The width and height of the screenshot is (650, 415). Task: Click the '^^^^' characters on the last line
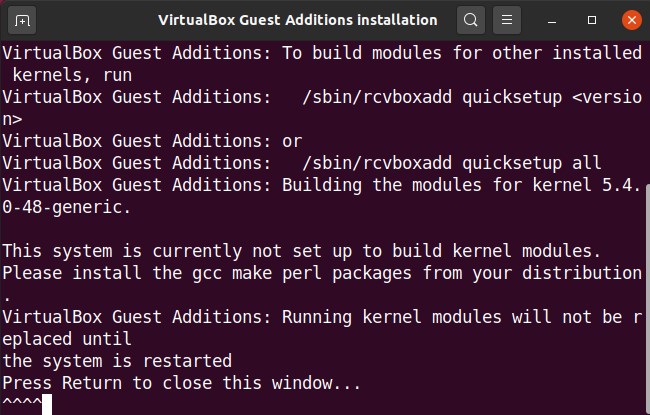tap(21, 405)
